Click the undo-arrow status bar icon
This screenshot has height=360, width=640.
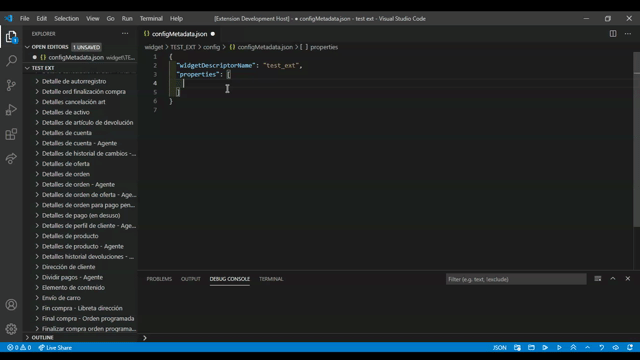602,348
